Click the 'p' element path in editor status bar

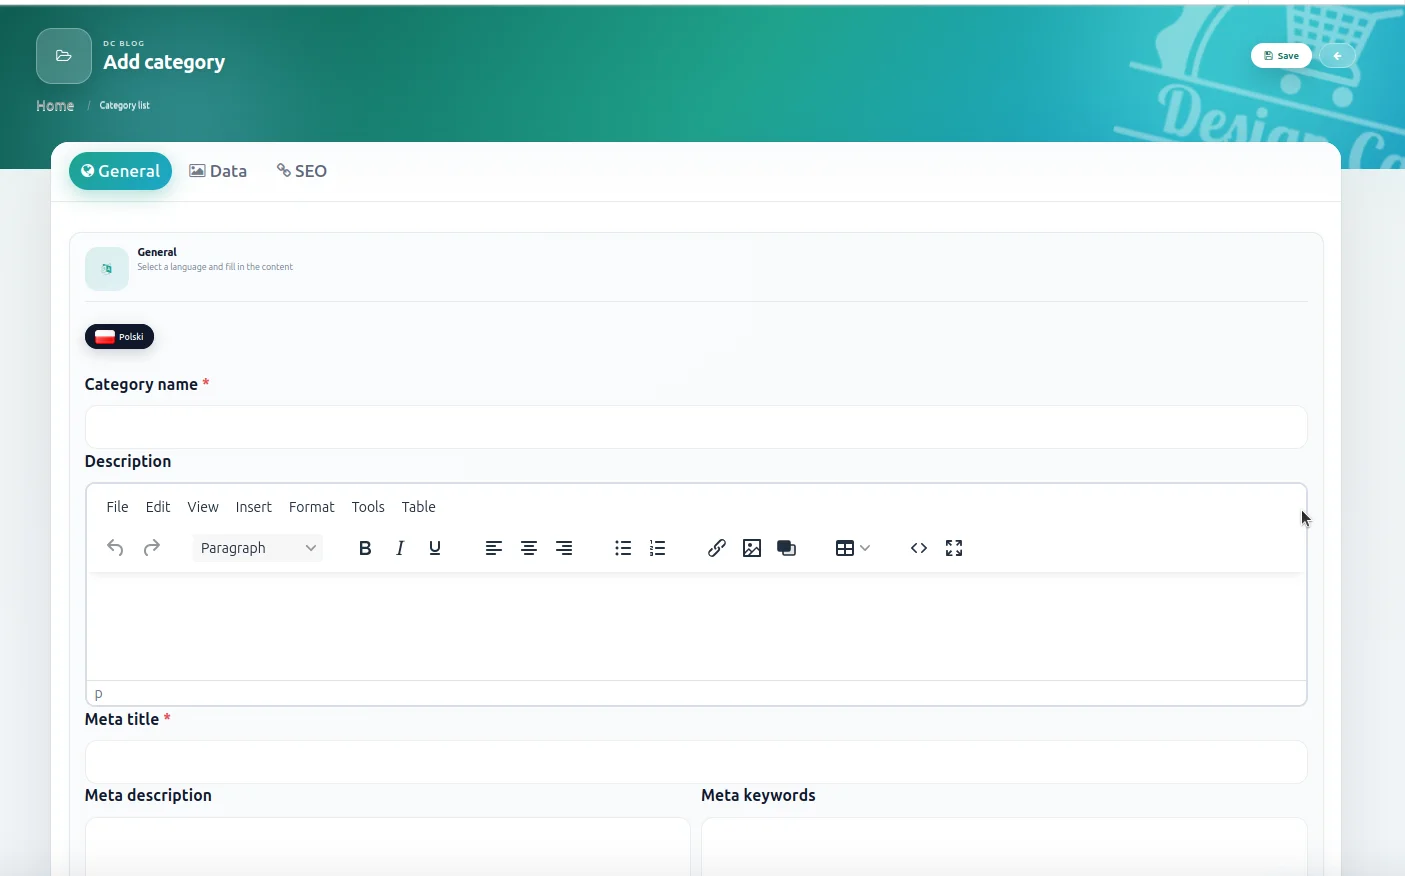(98, 694)
